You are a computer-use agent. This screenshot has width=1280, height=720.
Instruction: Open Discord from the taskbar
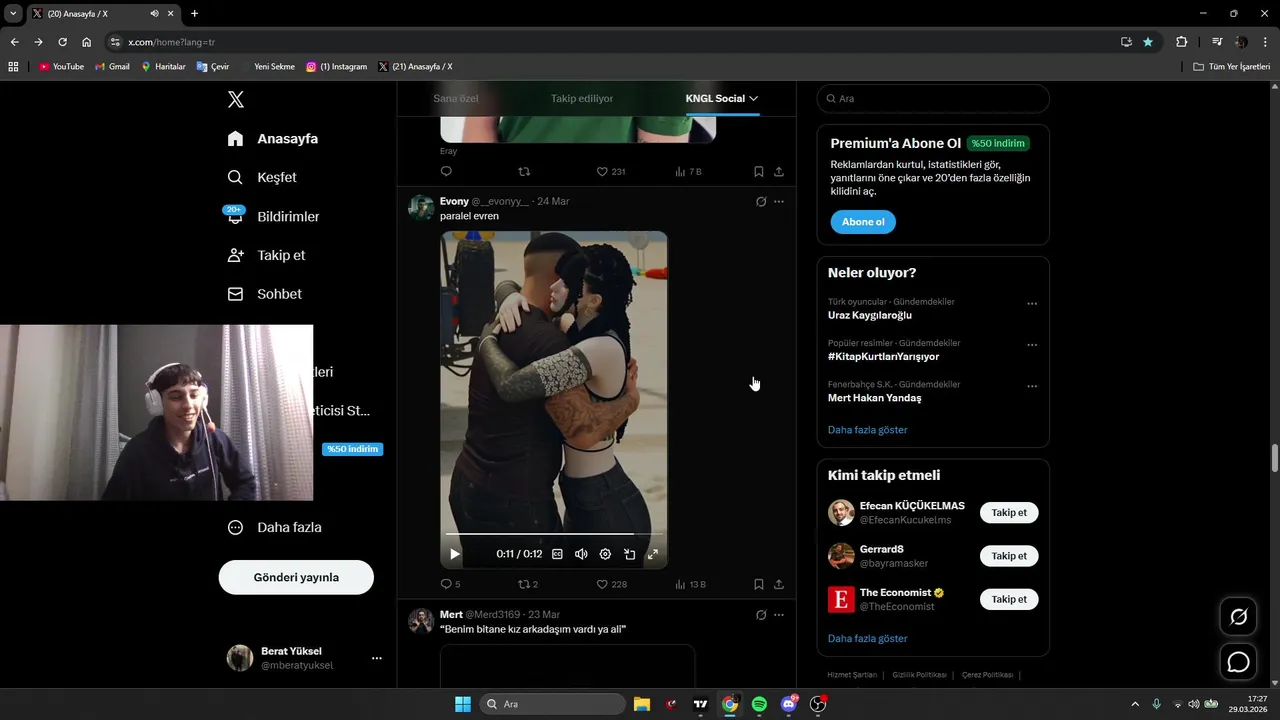point(789,704)
